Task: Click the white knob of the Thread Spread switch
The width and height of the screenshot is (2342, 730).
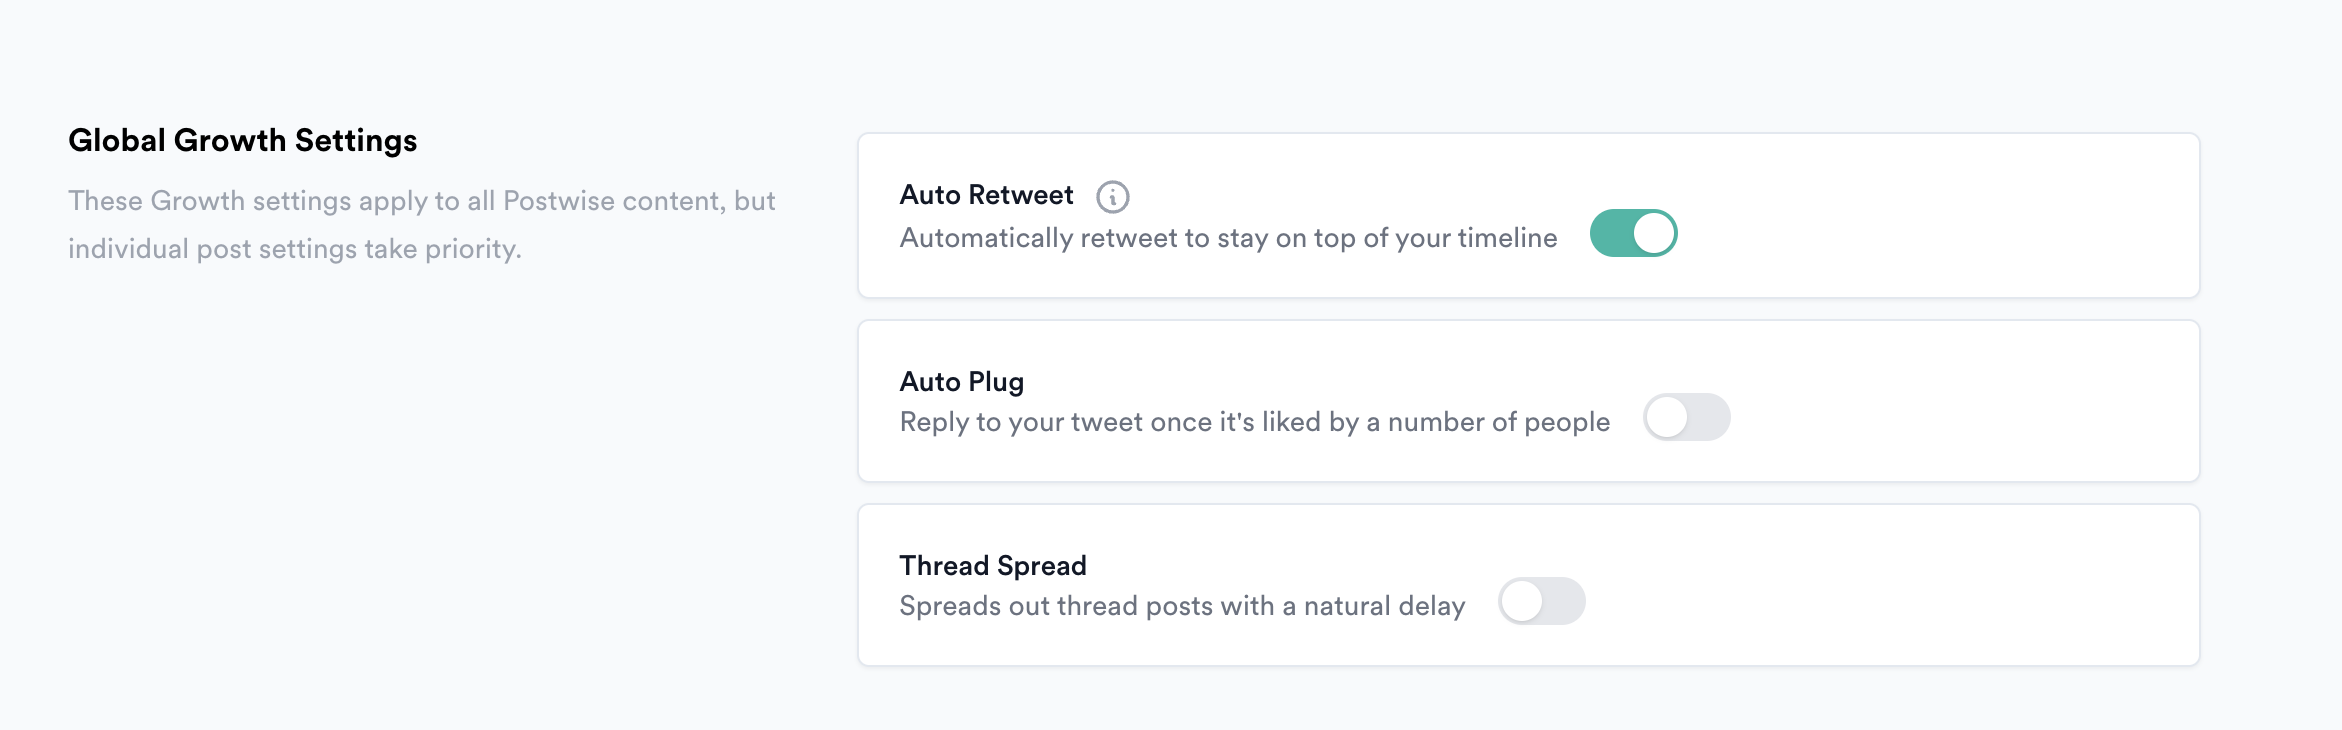Action: (1522, 601)
